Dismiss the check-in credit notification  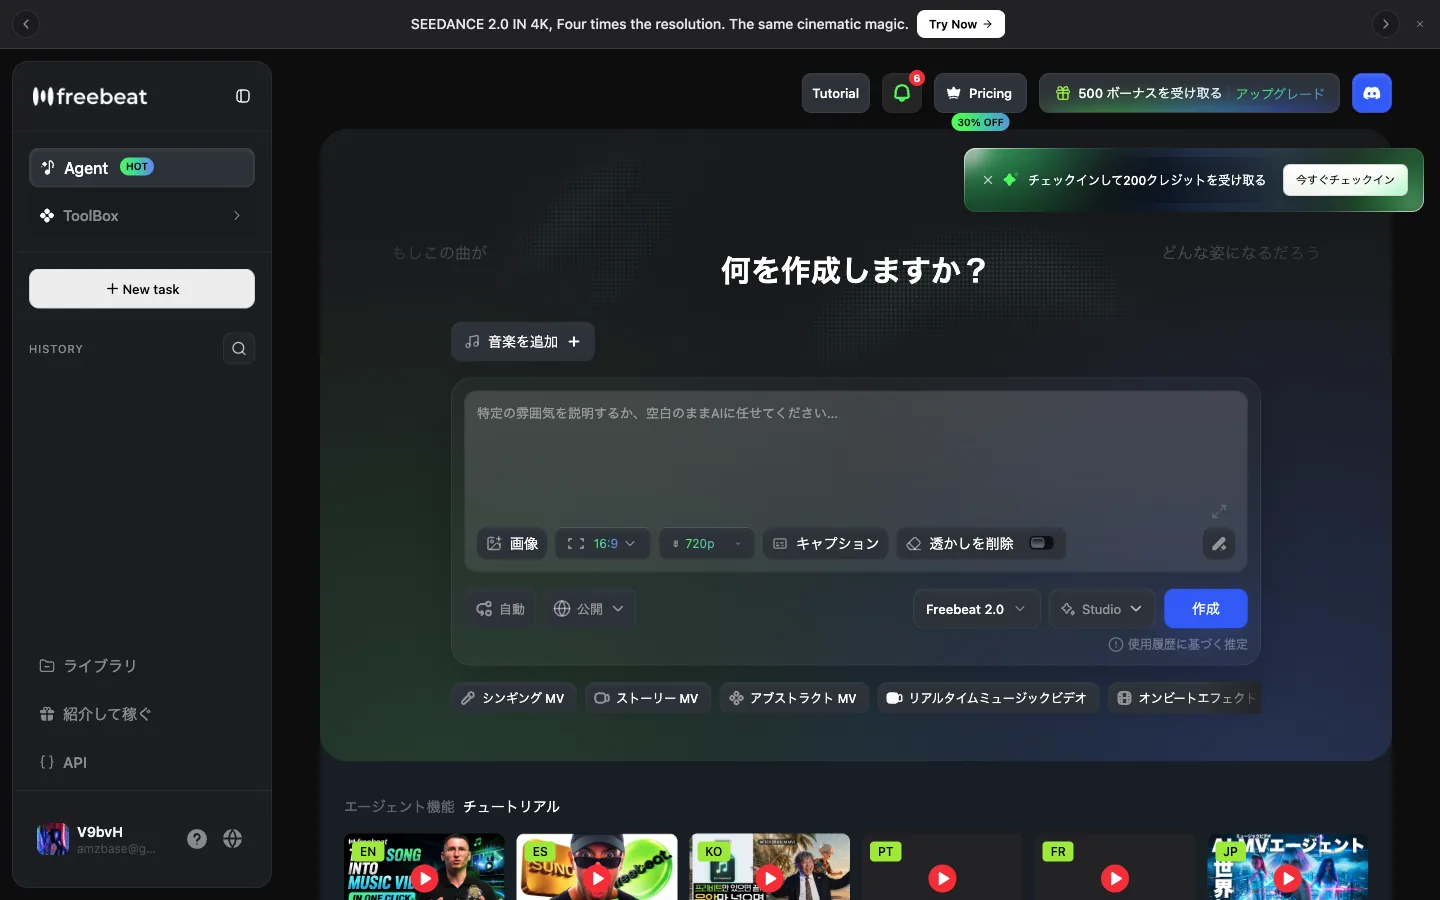point(988,180)
